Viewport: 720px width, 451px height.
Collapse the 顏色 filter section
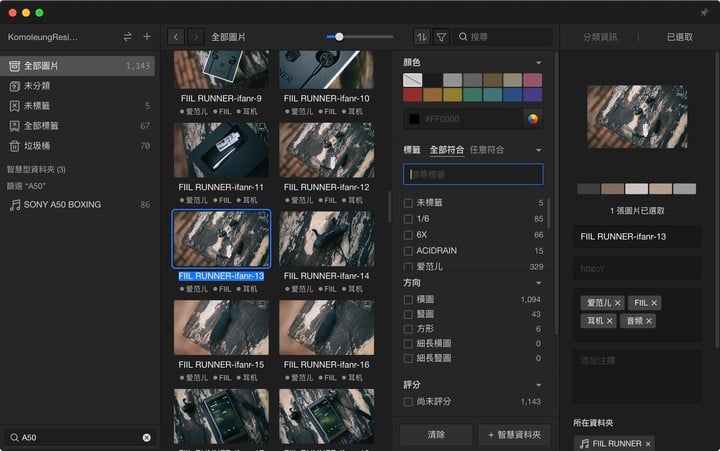[538, 62]
